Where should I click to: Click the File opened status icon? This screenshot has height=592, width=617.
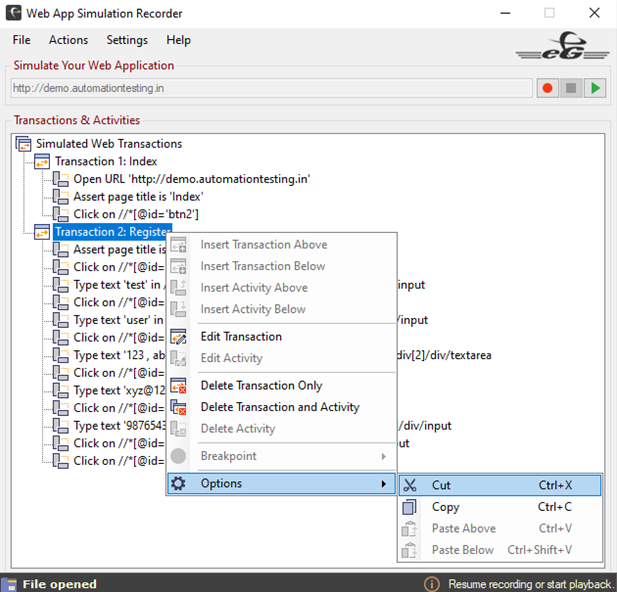click(x=10, y=585)
